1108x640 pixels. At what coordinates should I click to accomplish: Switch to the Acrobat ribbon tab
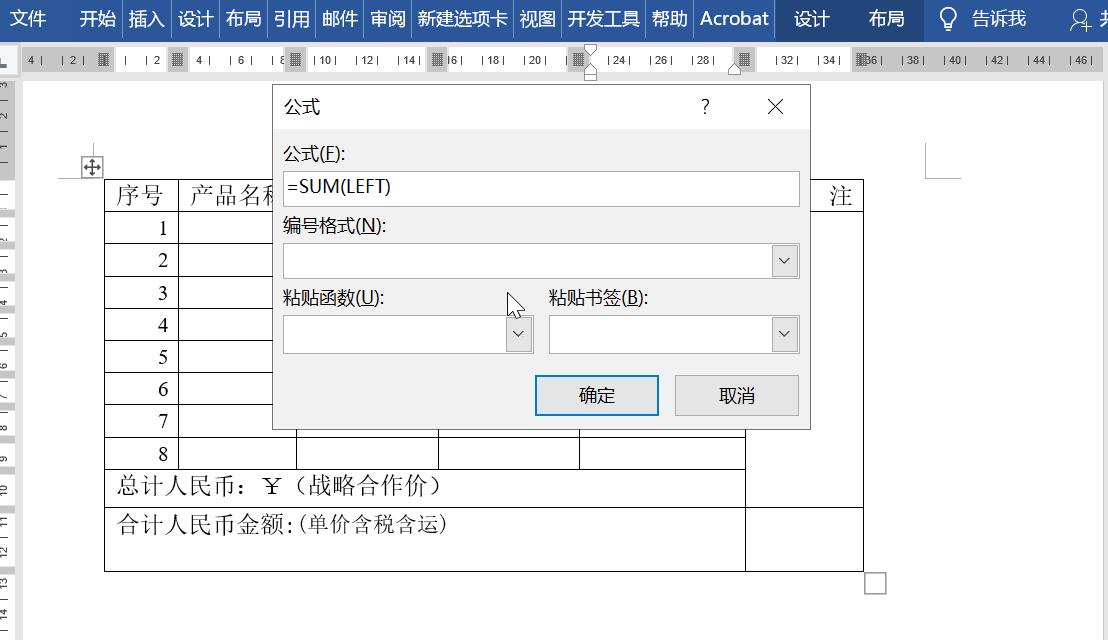[734, 19]
